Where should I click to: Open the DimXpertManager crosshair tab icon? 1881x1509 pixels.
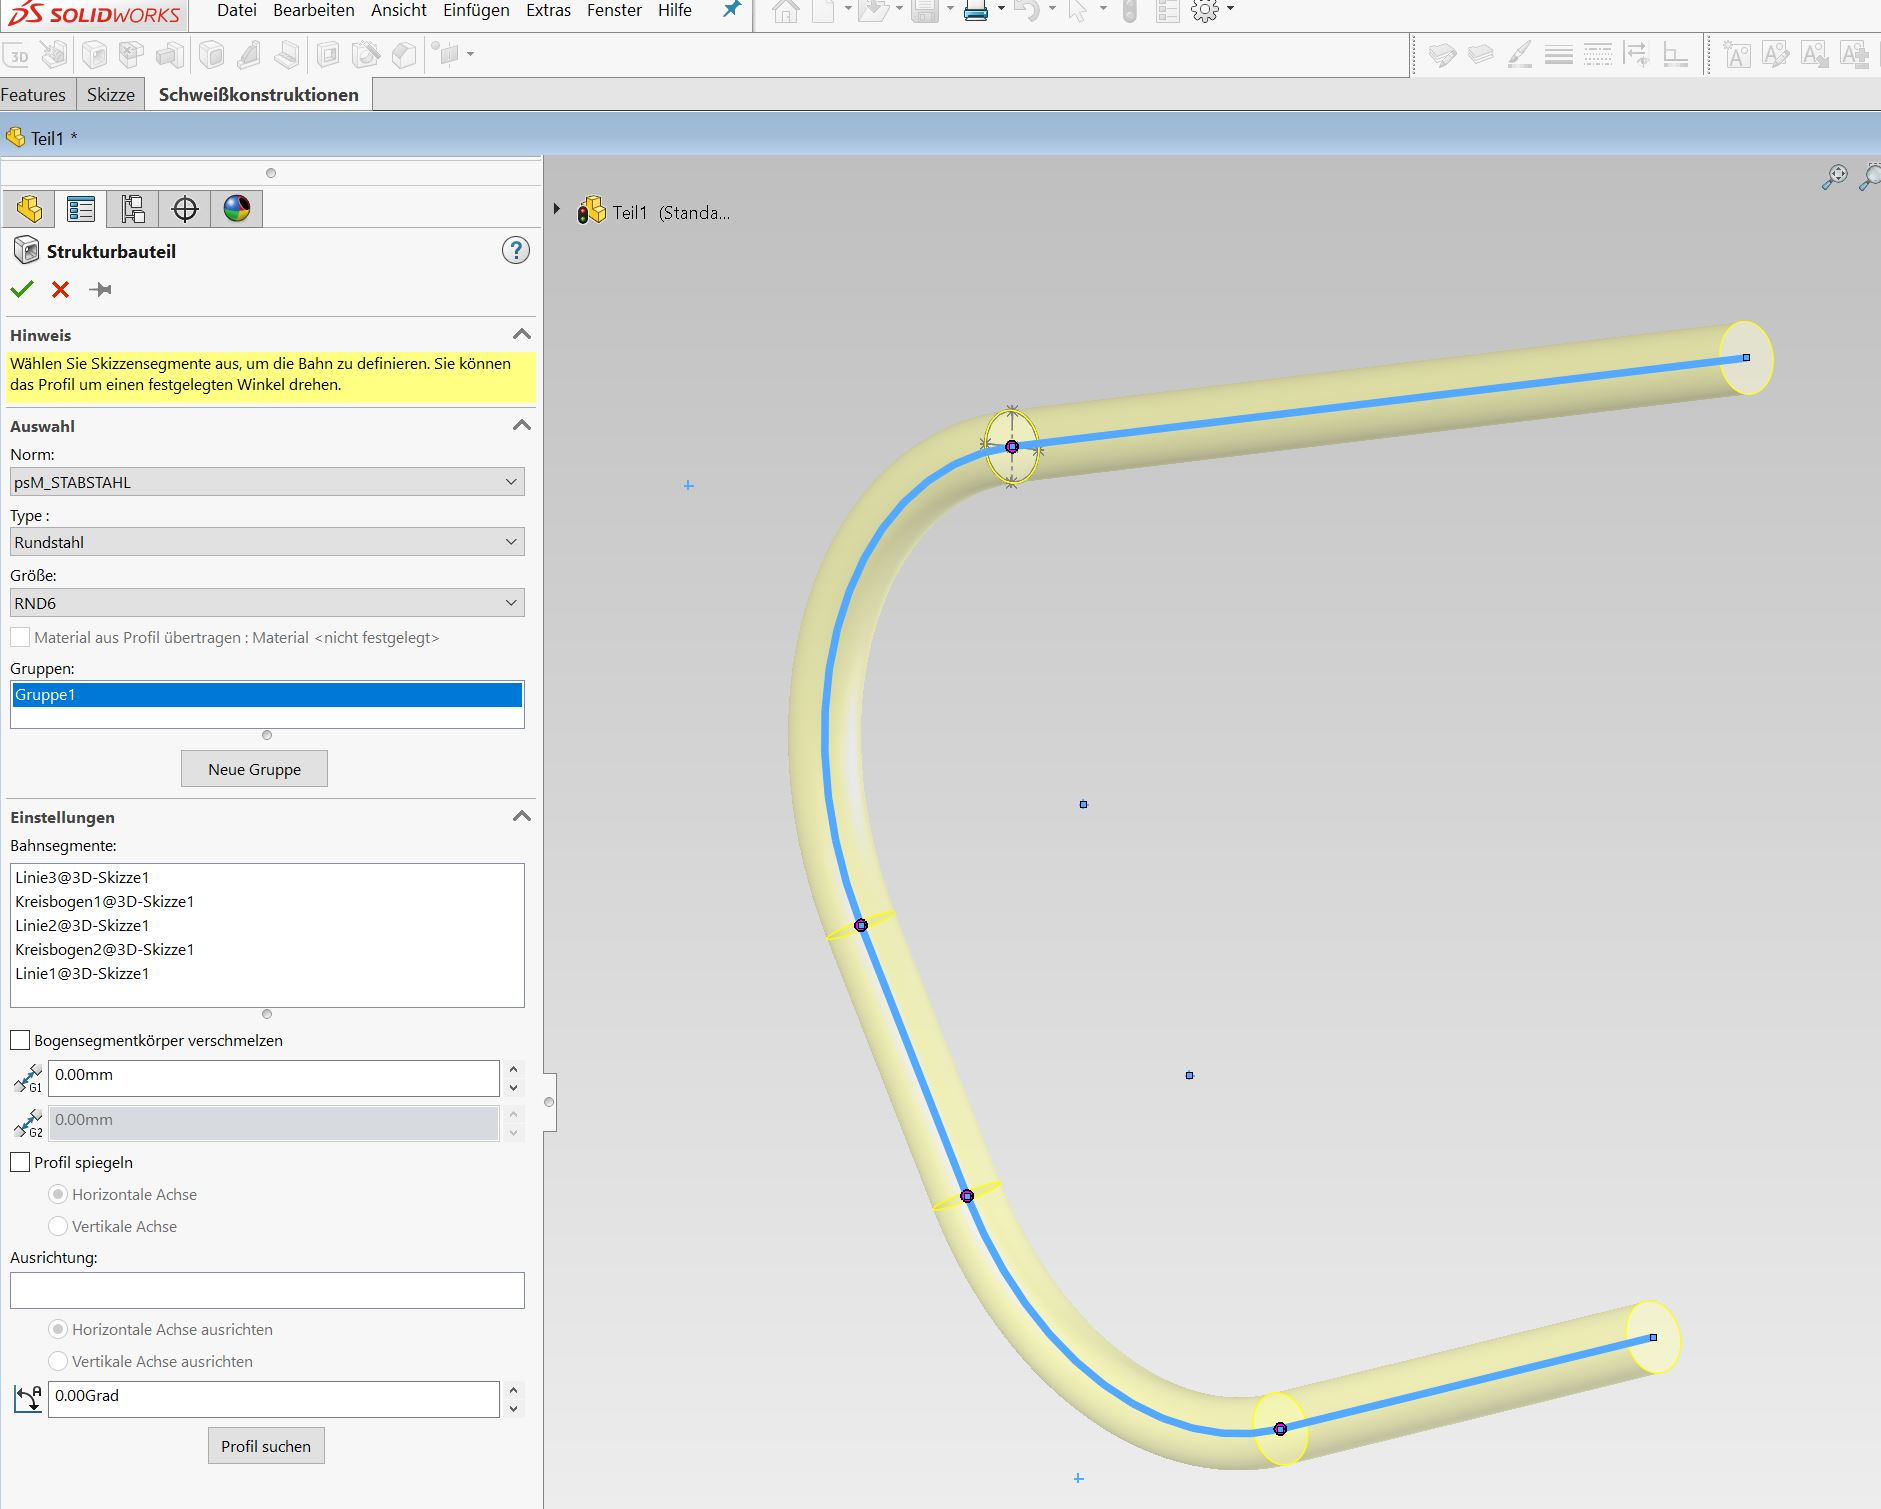pyautogui.click(x=185, y=209)
